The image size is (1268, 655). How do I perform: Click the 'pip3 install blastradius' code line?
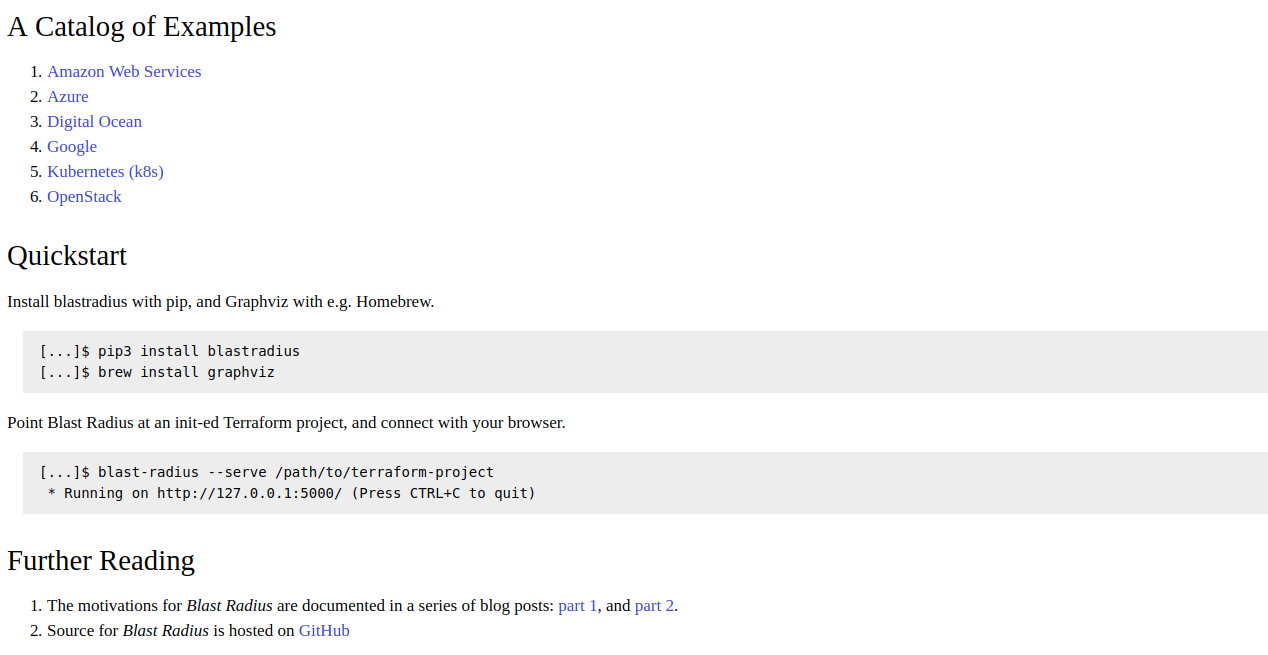pos(169,351)
